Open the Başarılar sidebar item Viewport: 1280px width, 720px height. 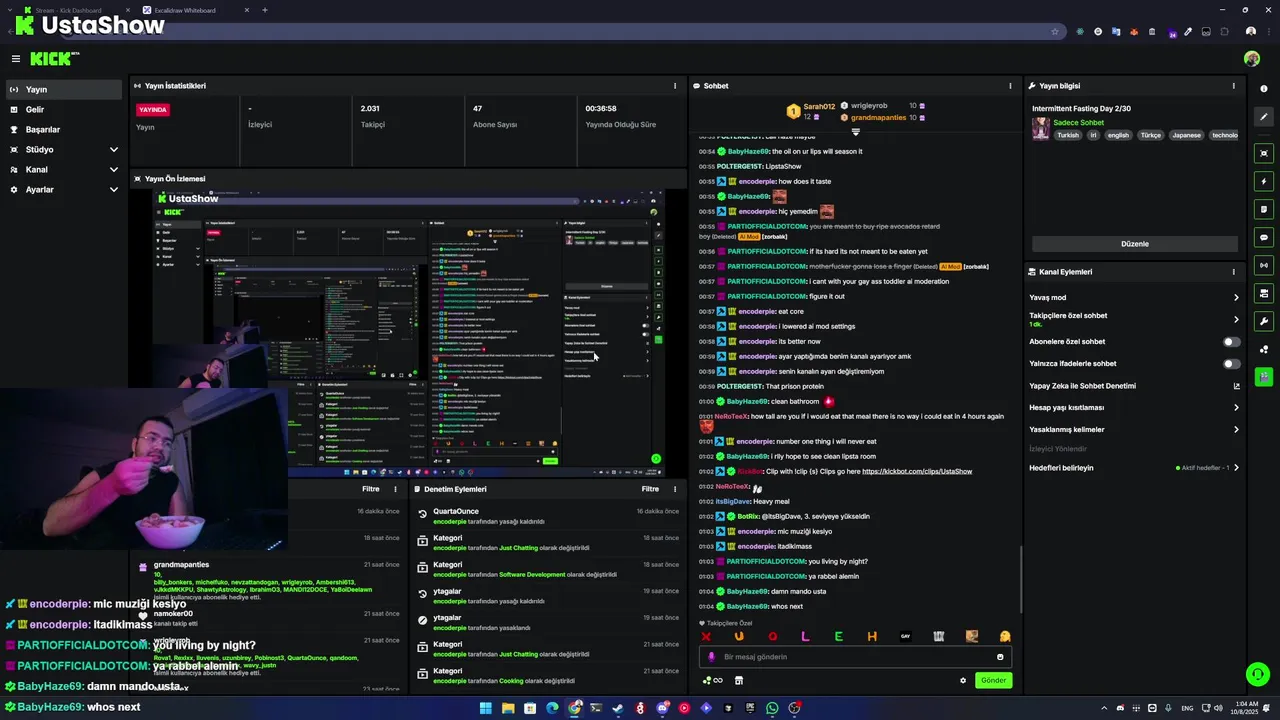63,129
